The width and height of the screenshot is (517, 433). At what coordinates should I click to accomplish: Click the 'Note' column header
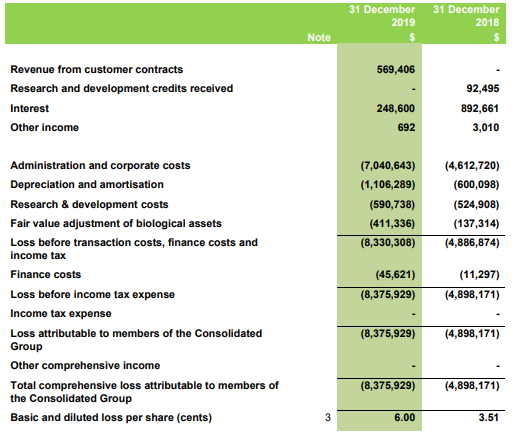[319, 37]
